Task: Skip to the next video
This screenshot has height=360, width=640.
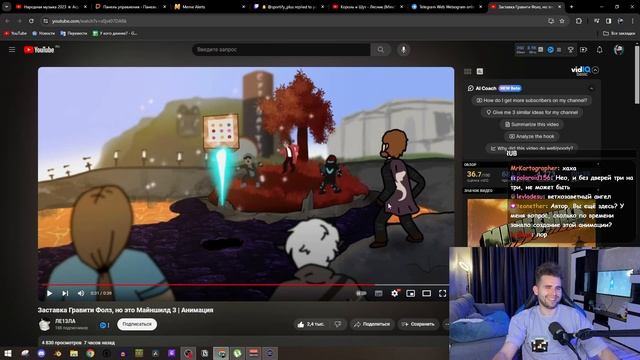Action: tap(65, 293)
